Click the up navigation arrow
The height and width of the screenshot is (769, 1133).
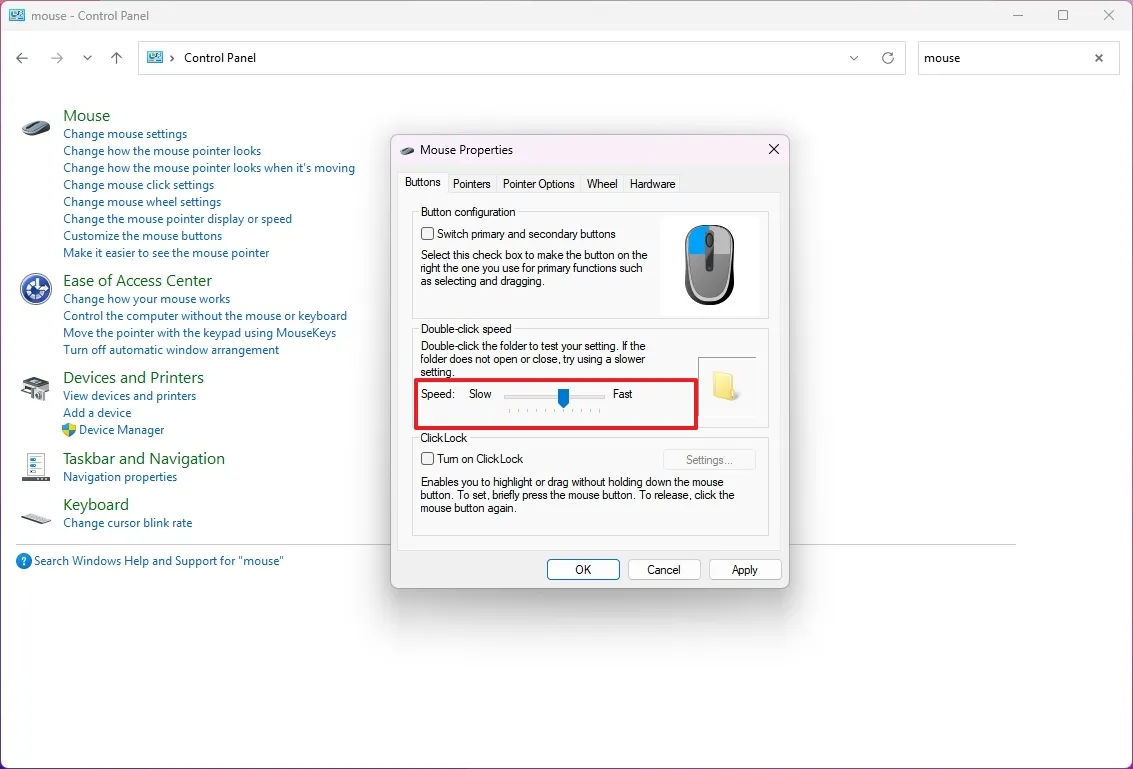click(x=116, y=58)
